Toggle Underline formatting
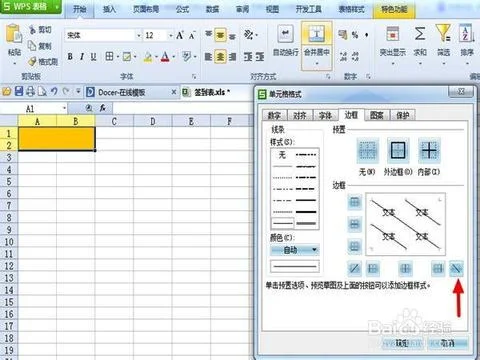This screenshot has height=360, width=480. point(94,57)
